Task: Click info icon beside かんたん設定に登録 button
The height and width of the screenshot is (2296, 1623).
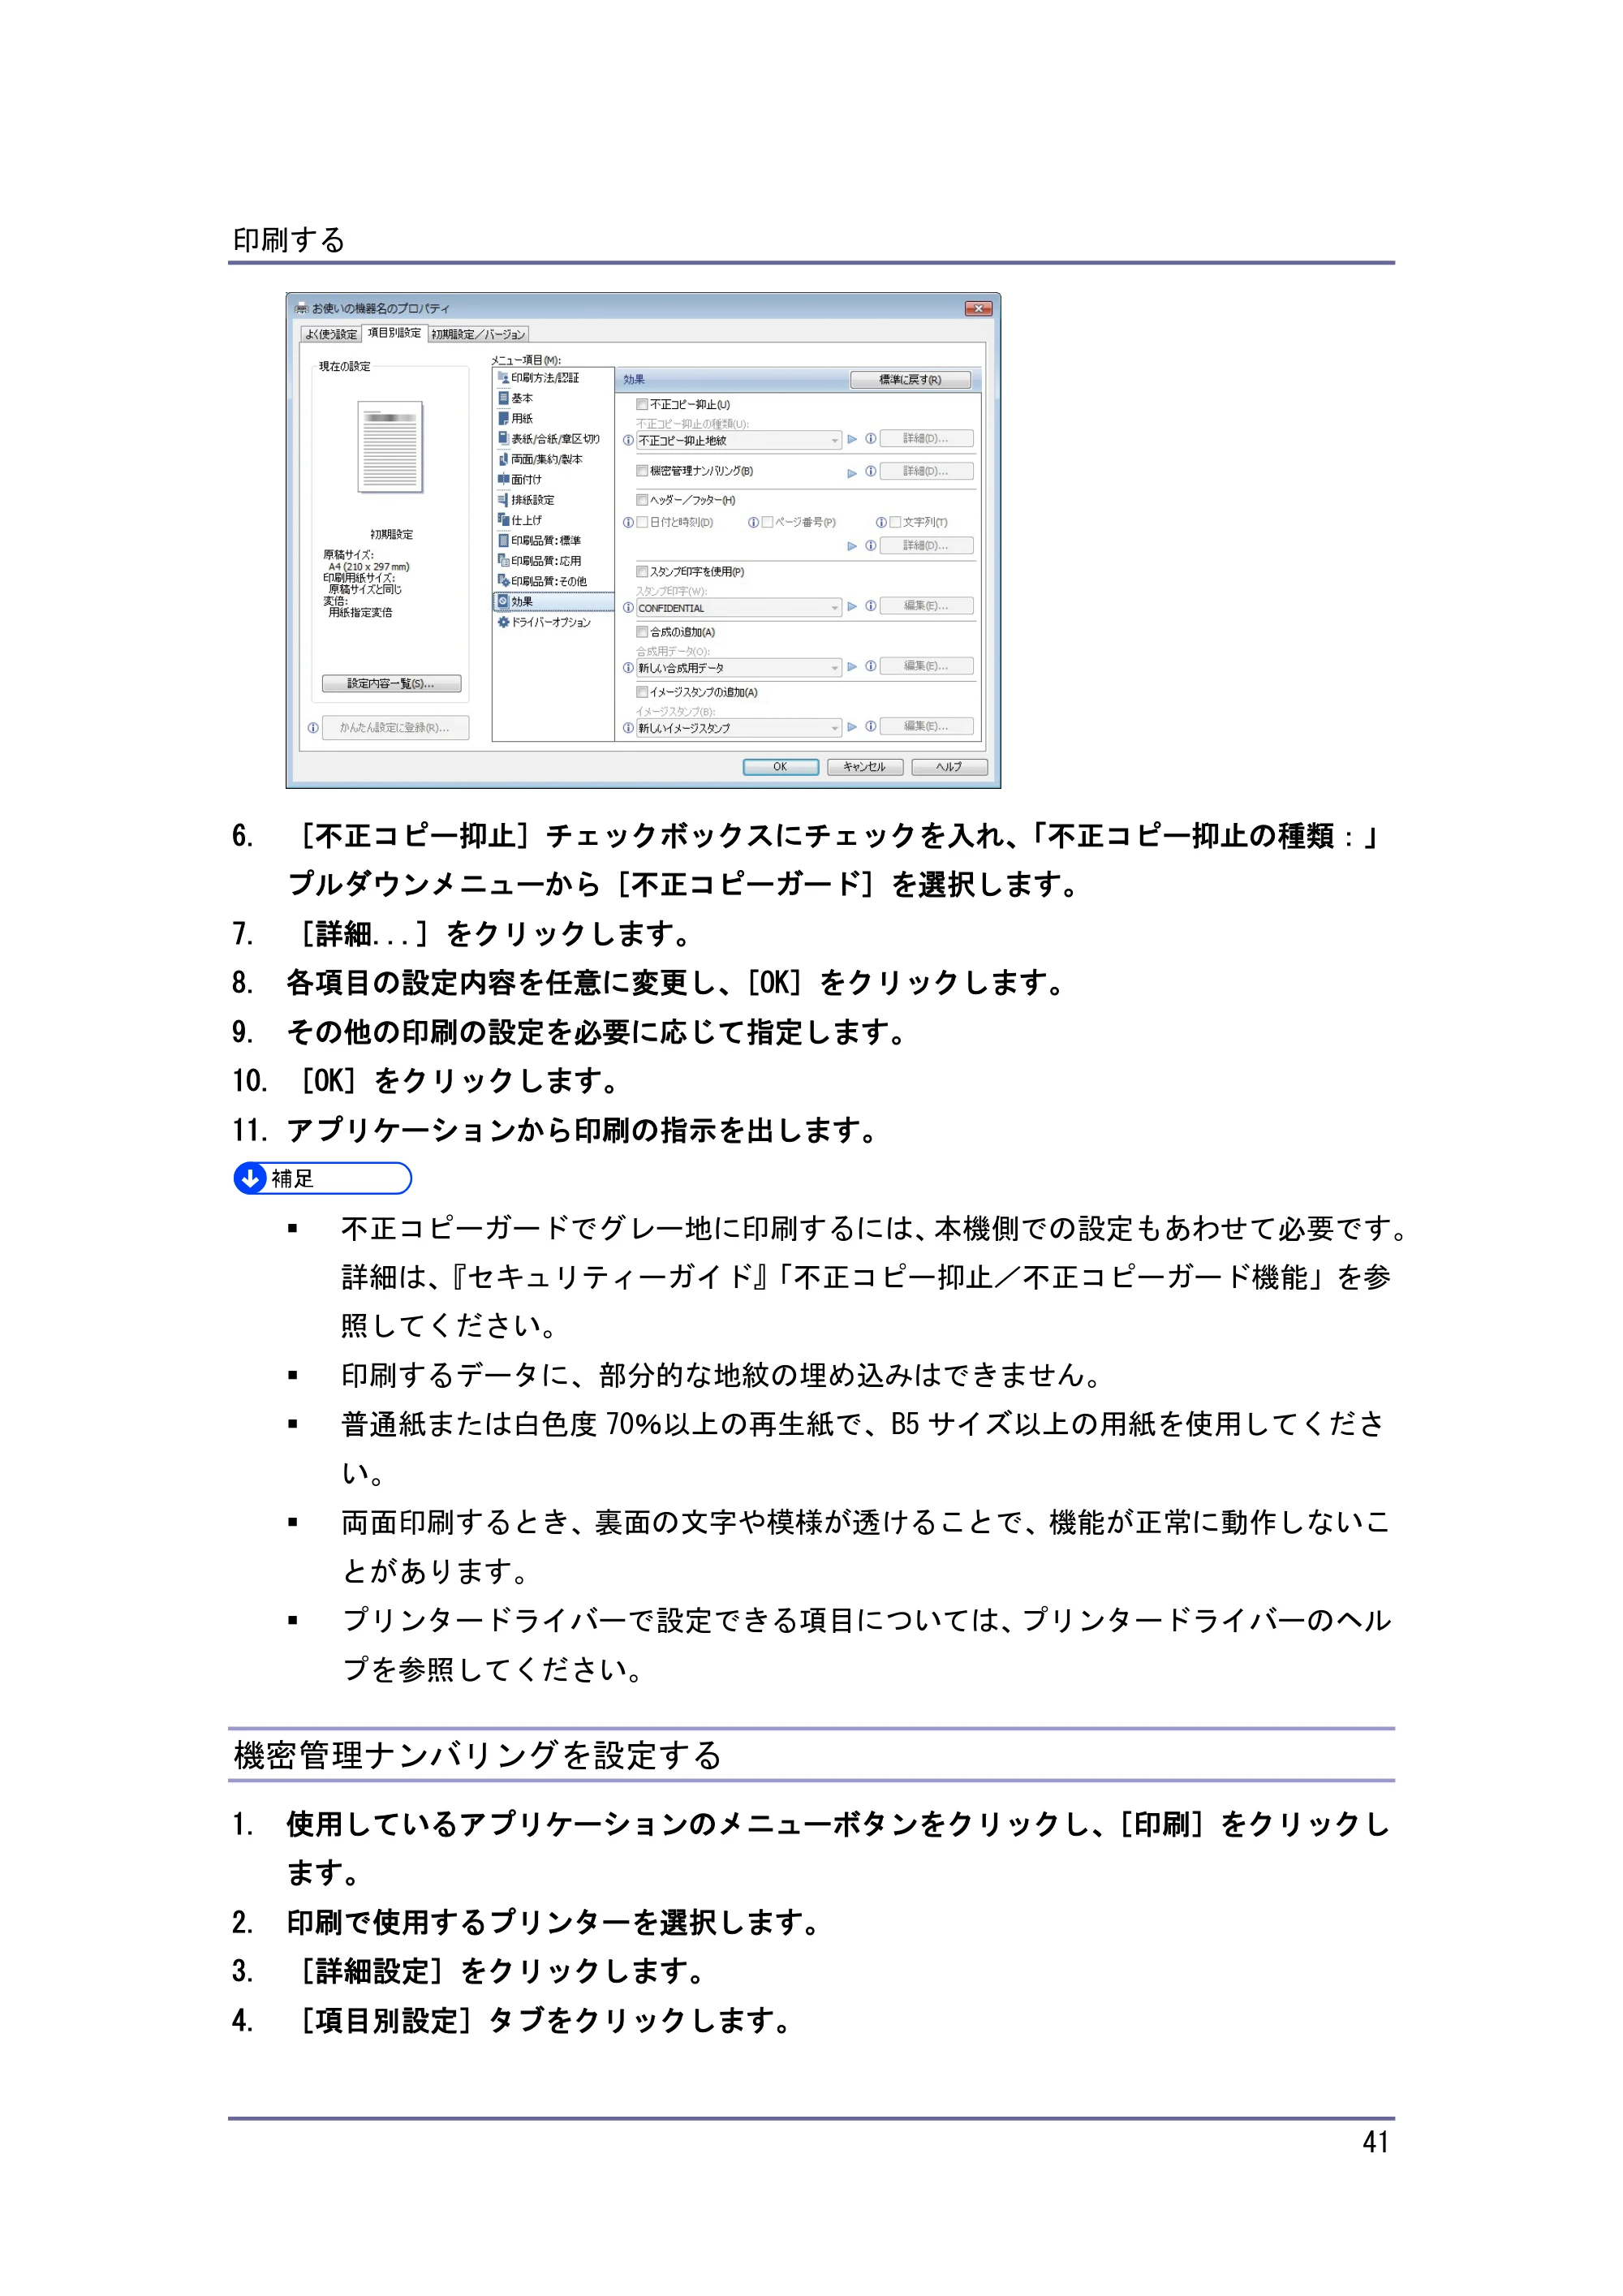Action: pyautogui.click(x=313, y=727)
